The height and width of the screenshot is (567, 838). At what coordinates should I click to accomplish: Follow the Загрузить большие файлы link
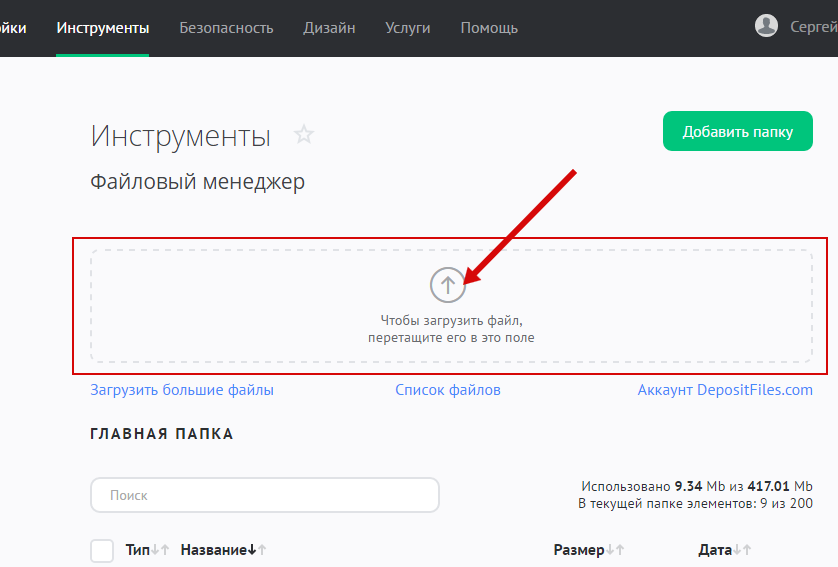[182, 390]
